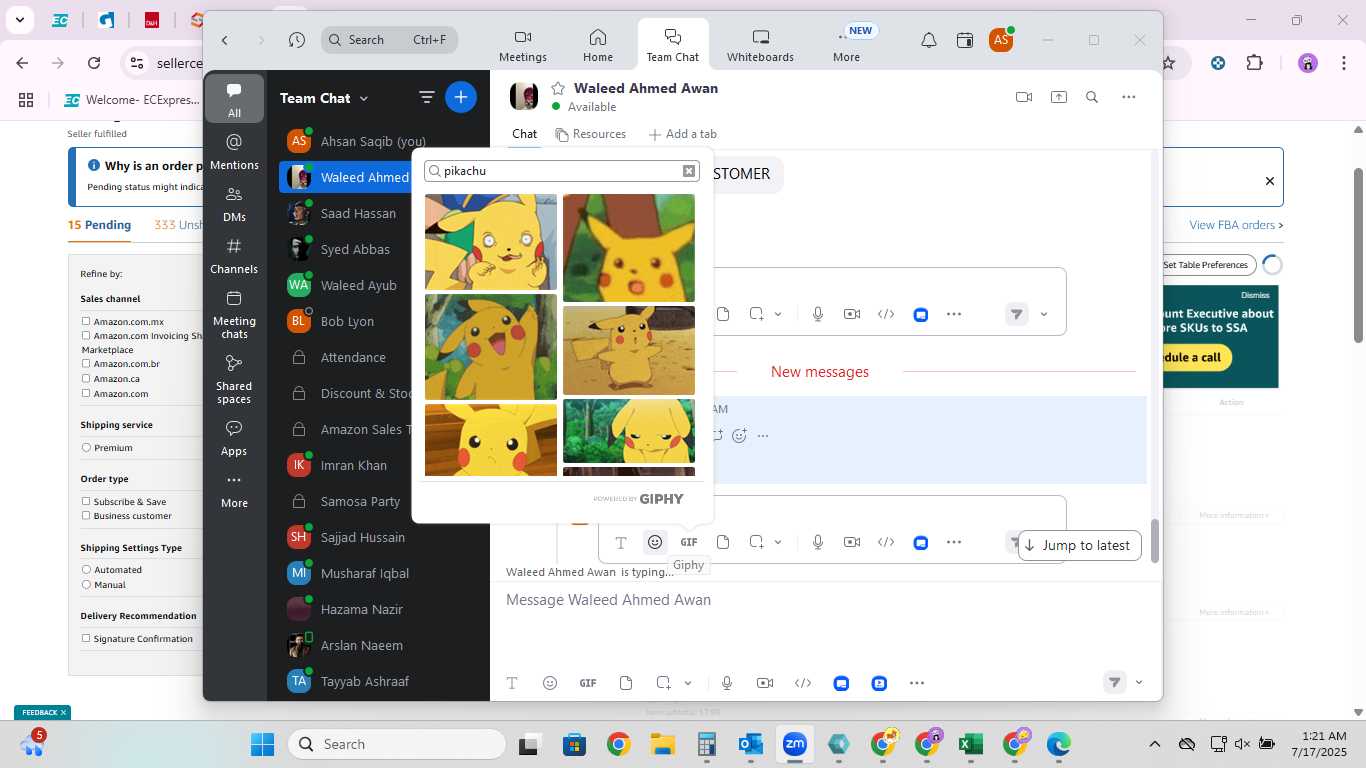Click Jump to latest button
The image size is (1366, 768).
[1079, 545]
